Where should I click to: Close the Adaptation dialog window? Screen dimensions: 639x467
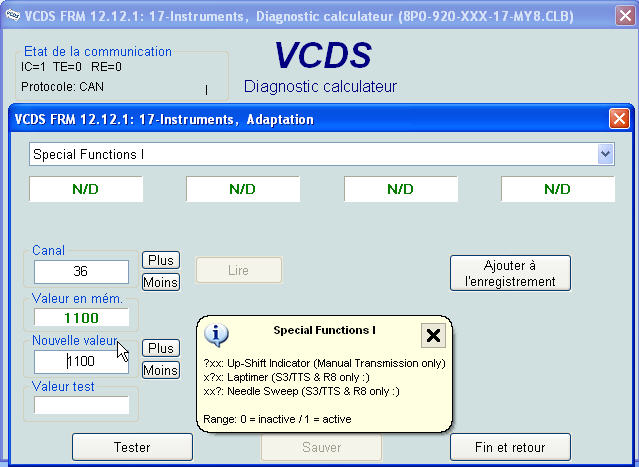(619, 119)
